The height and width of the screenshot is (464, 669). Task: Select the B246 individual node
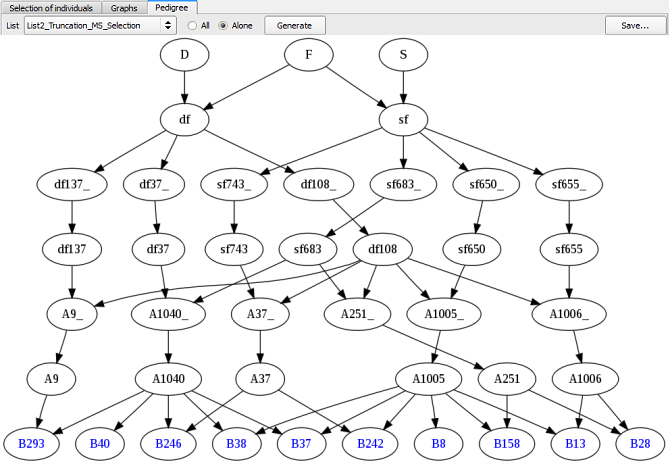pos(167,442)
